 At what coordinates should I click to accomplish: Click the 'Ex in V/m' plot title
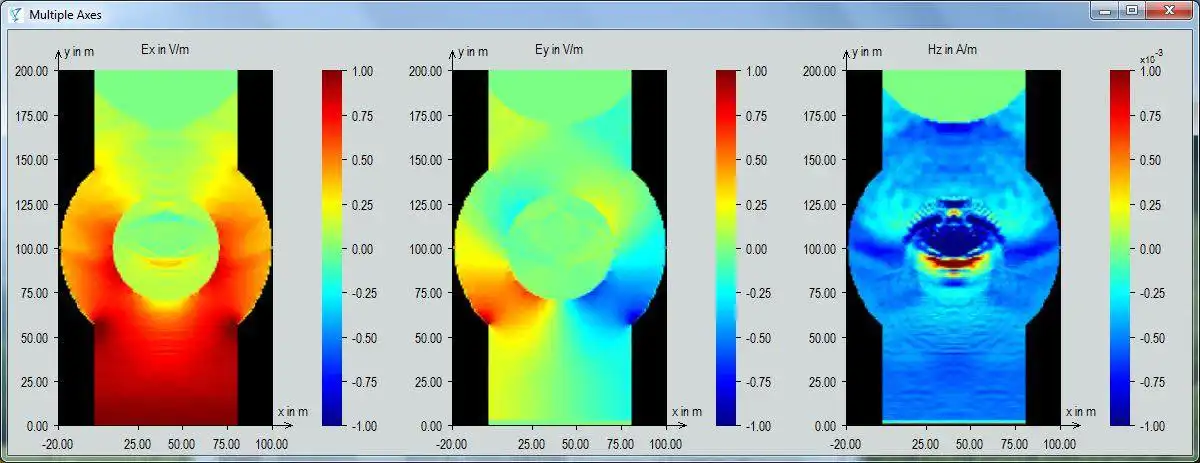click(165, 49)
